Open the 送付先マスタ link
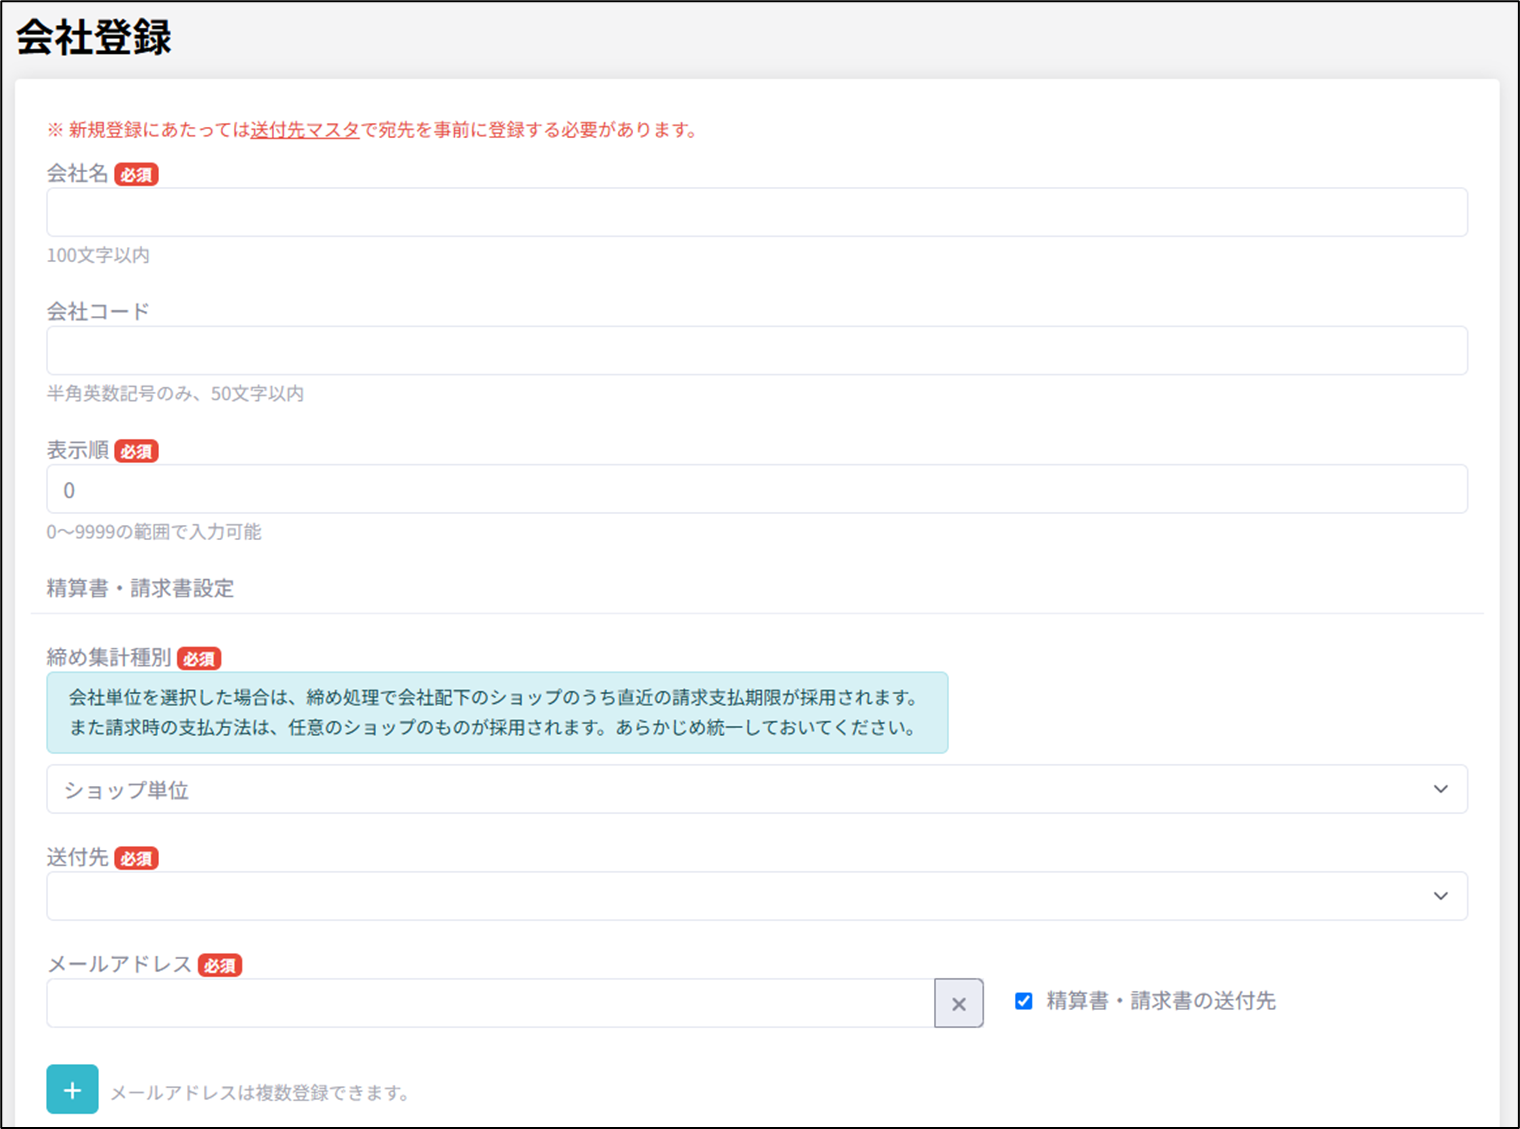This screenshot has height=1129, width=1520. tap(304, 130)
